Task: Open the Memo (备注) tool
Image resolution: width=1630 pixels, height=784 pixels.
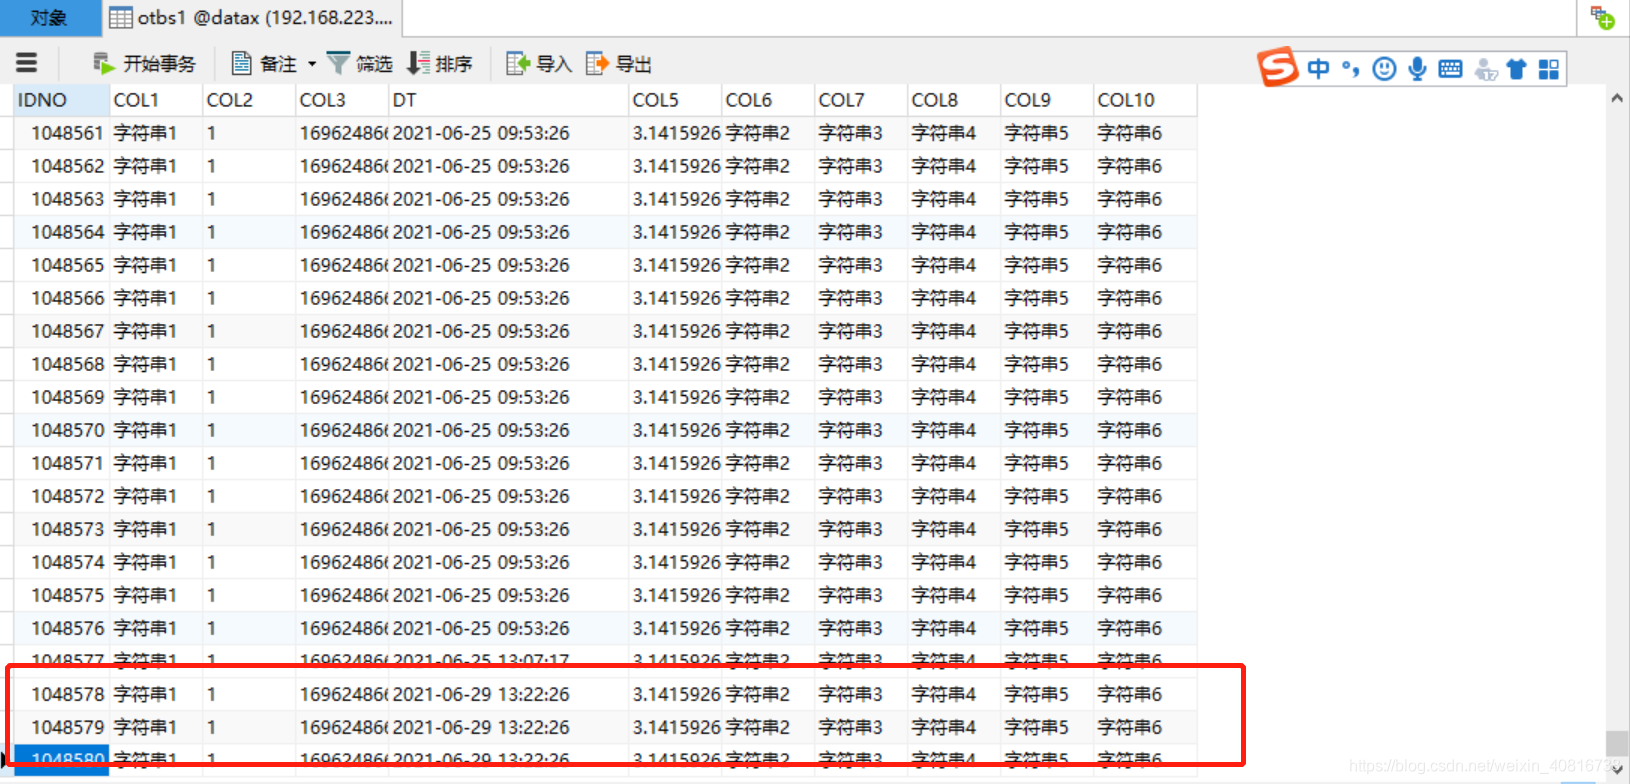Action: pos(264,64)
